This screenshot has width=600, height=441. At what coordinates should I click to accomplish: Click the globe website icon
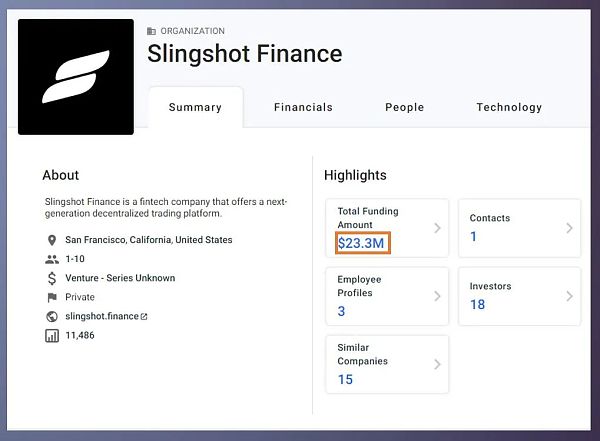click(52, 317)
